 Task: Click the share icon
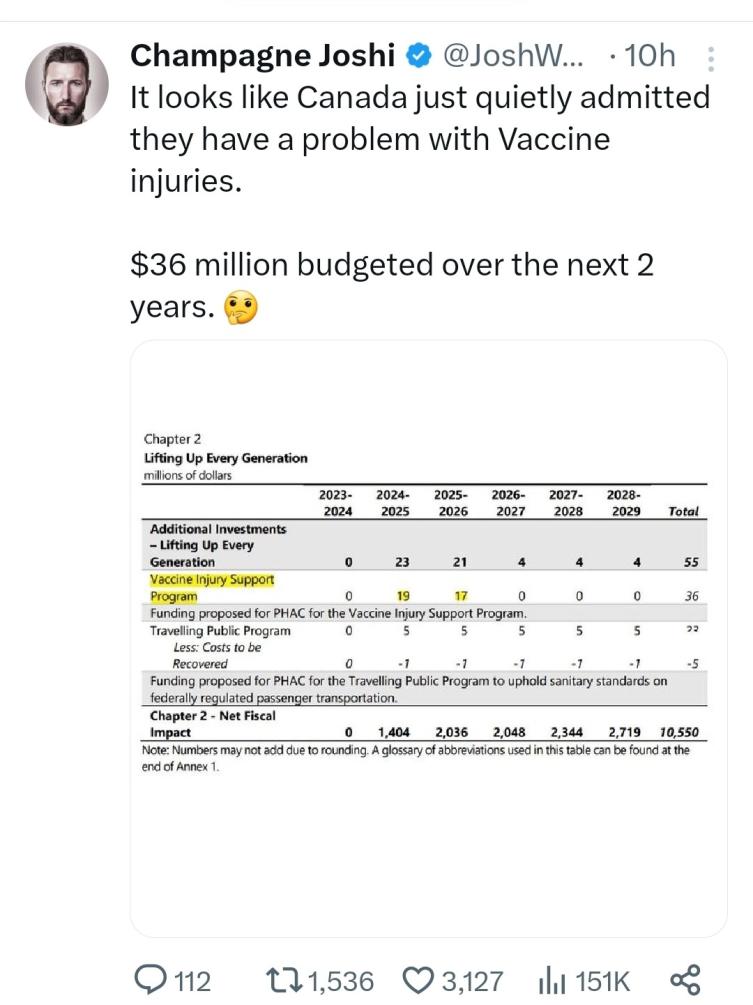pyautogui.click(x=685, y=979)
